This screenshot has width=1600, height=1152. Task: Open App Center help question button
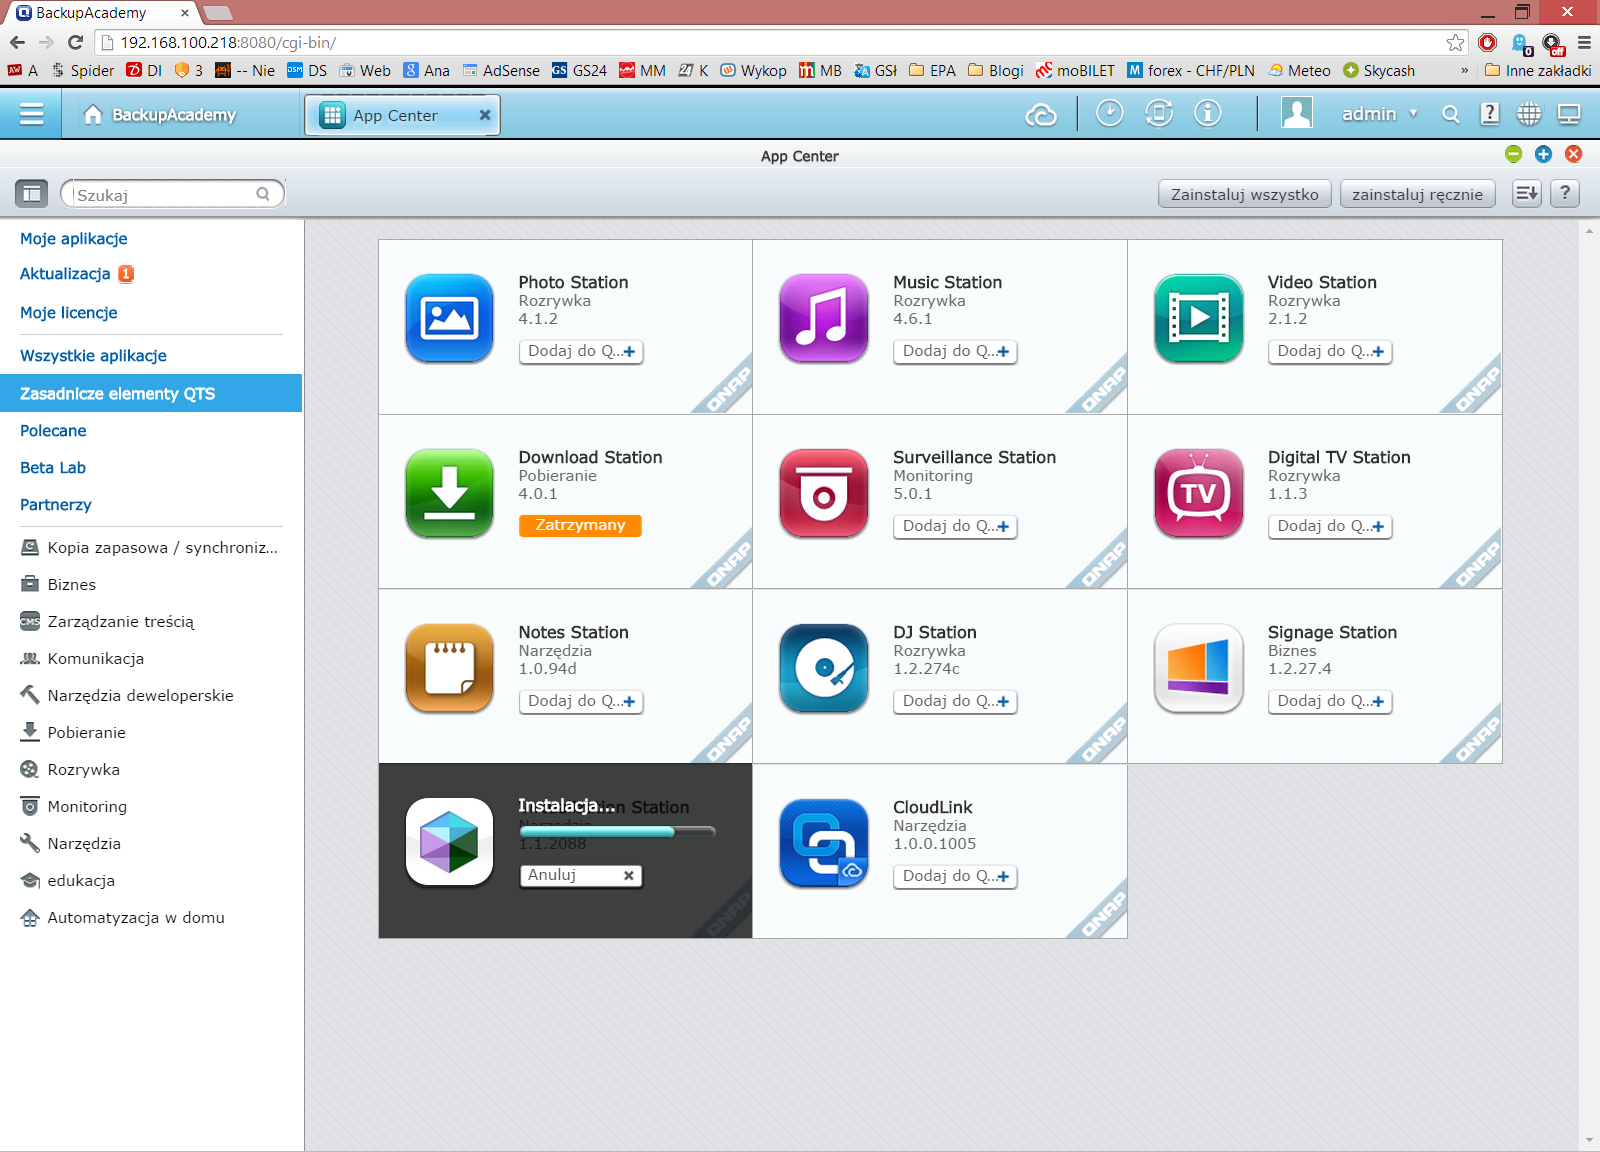pyautogui.click(x=1565, y=194)
